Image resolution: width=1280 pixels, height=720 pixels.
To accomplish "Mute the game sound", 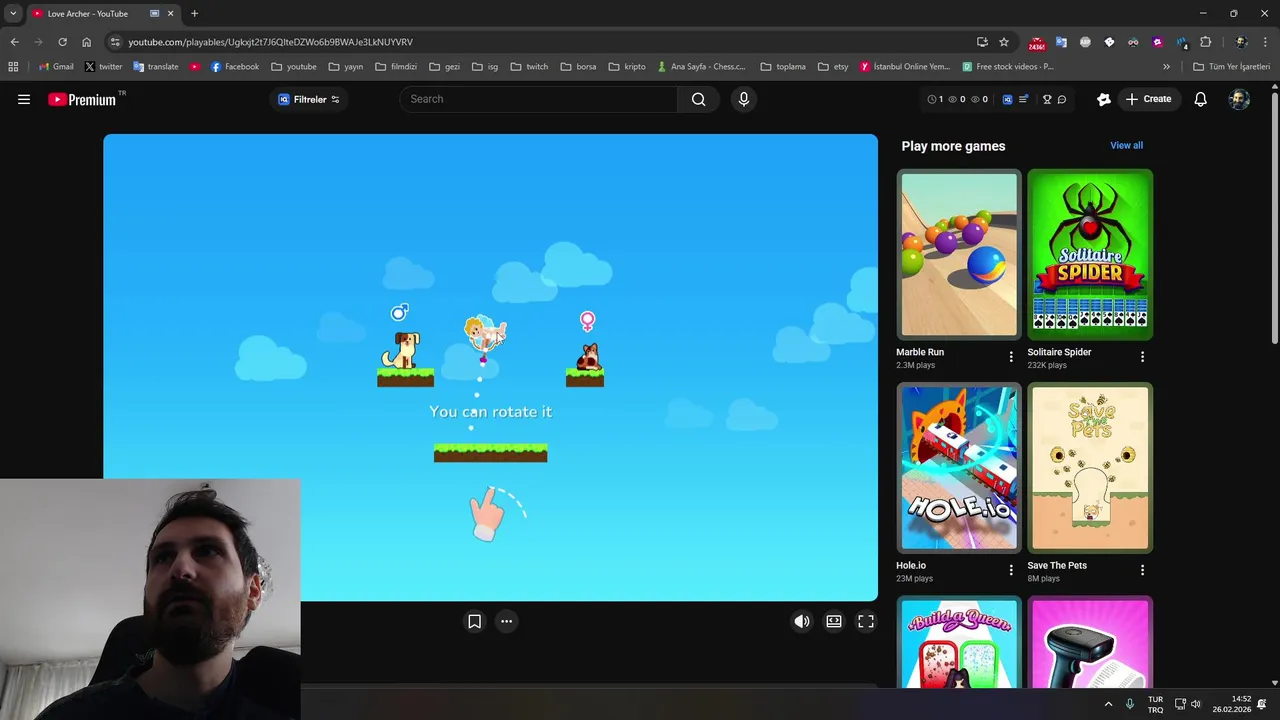I will click(802, 621).
